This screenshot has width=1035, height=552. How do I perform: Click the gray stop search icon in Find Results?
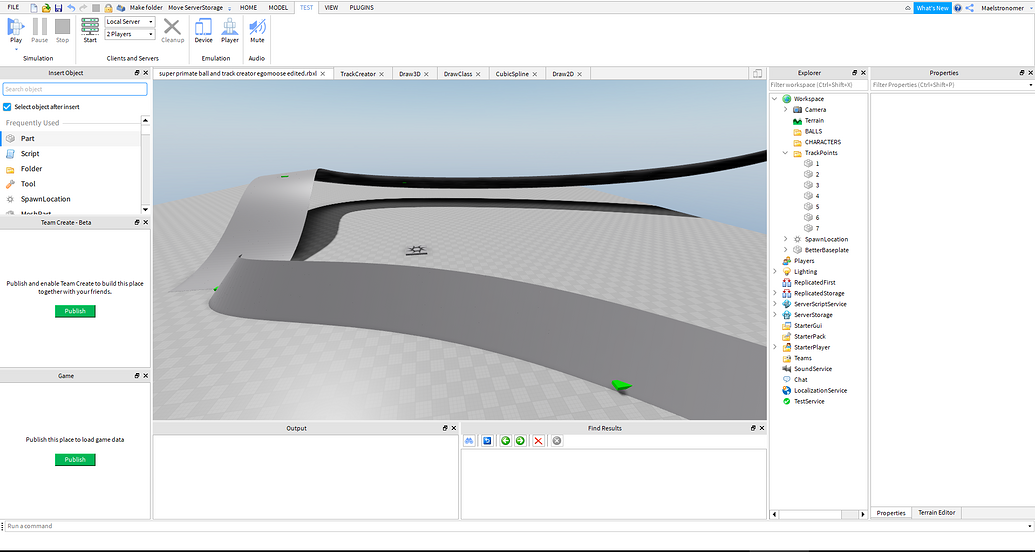[556, 440]
